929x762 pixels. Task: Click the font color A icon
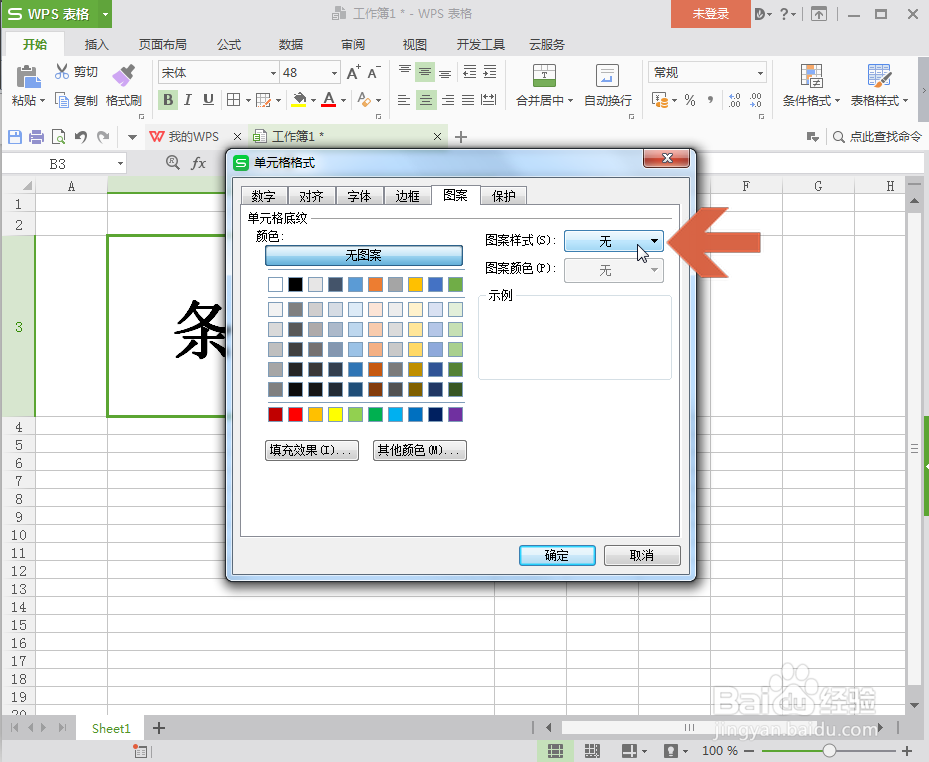tap(329, 100)
